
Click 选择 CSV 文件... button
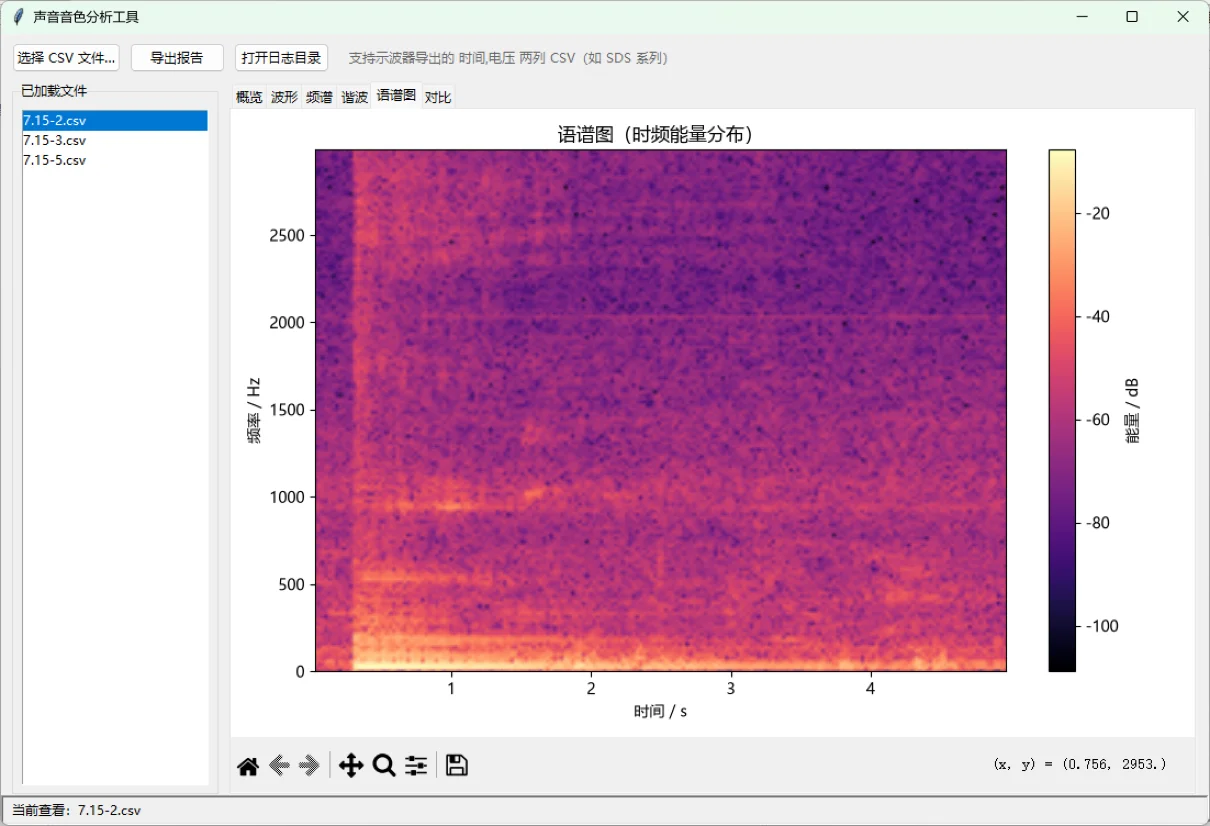[x=66, y=58]
